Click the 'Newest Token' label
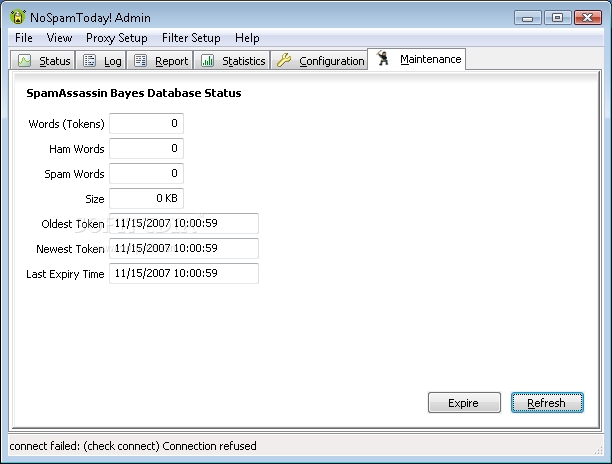The height and width of the screenshot is (464, 612). pyautogui.click(x=70, y=249)
